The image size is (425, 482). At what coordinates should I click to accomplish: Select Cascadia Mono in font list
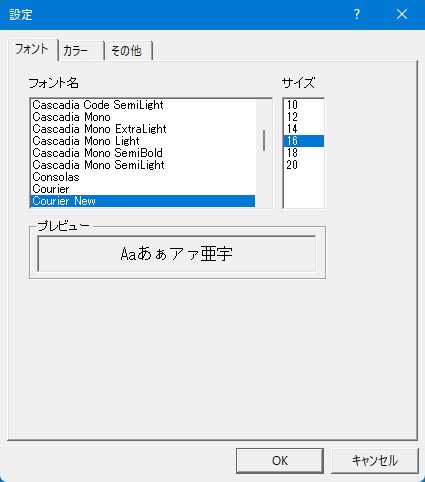[x=143, y=117]
